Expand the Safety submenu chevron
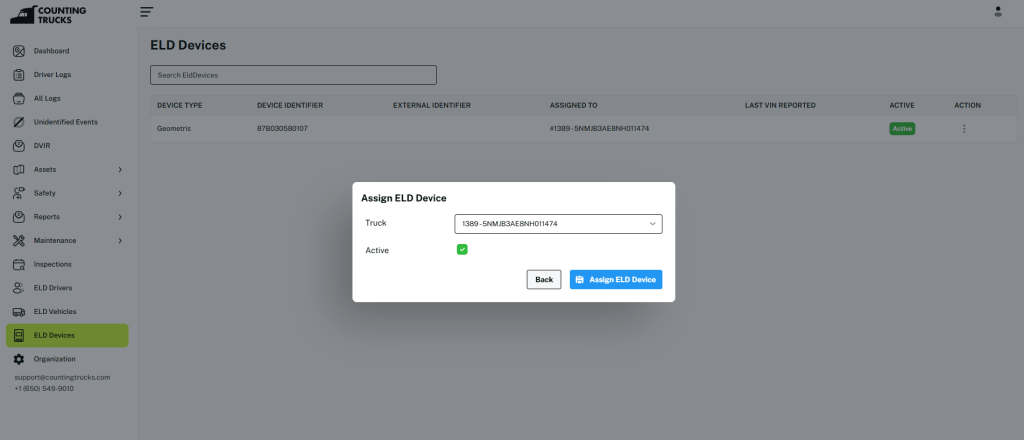Viewport: 1024px width, 440px height. 120,193
